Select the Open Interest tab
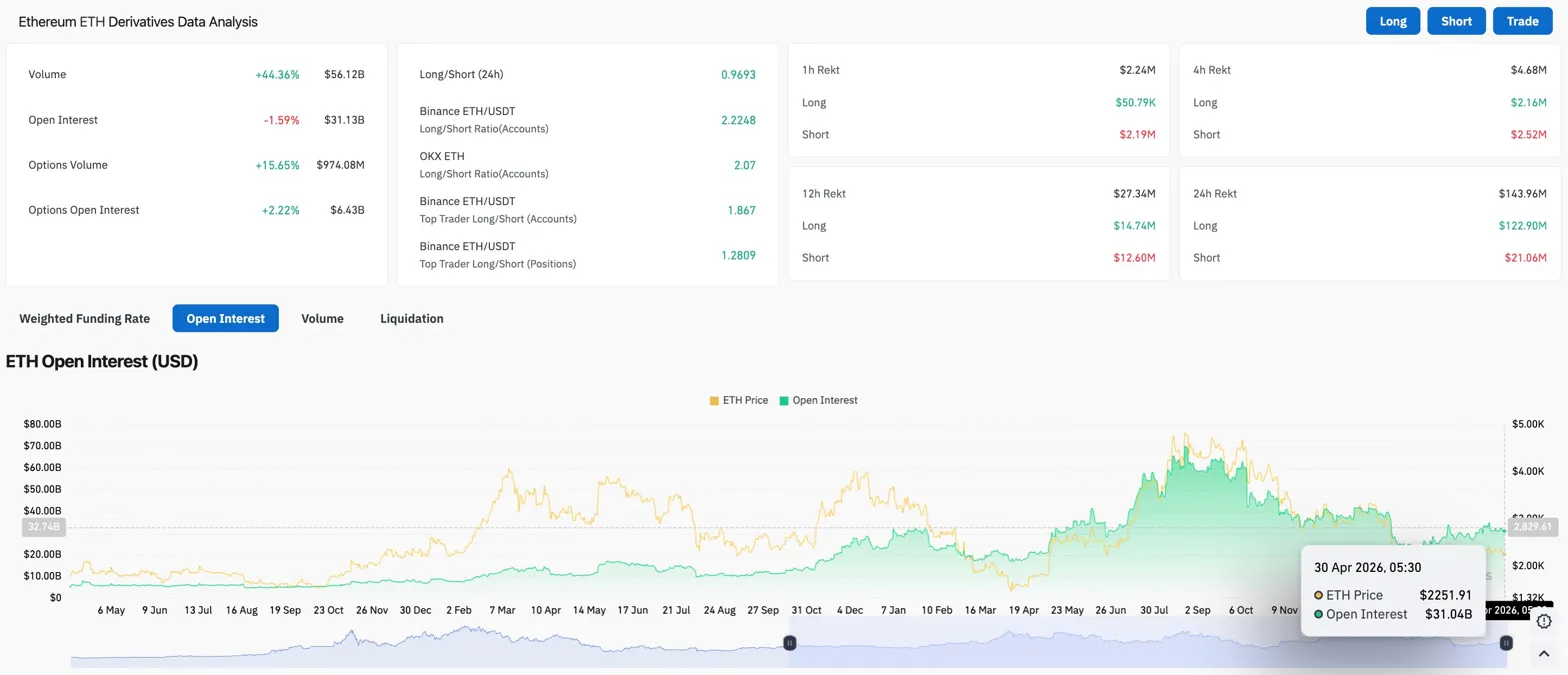 point(225,319)
